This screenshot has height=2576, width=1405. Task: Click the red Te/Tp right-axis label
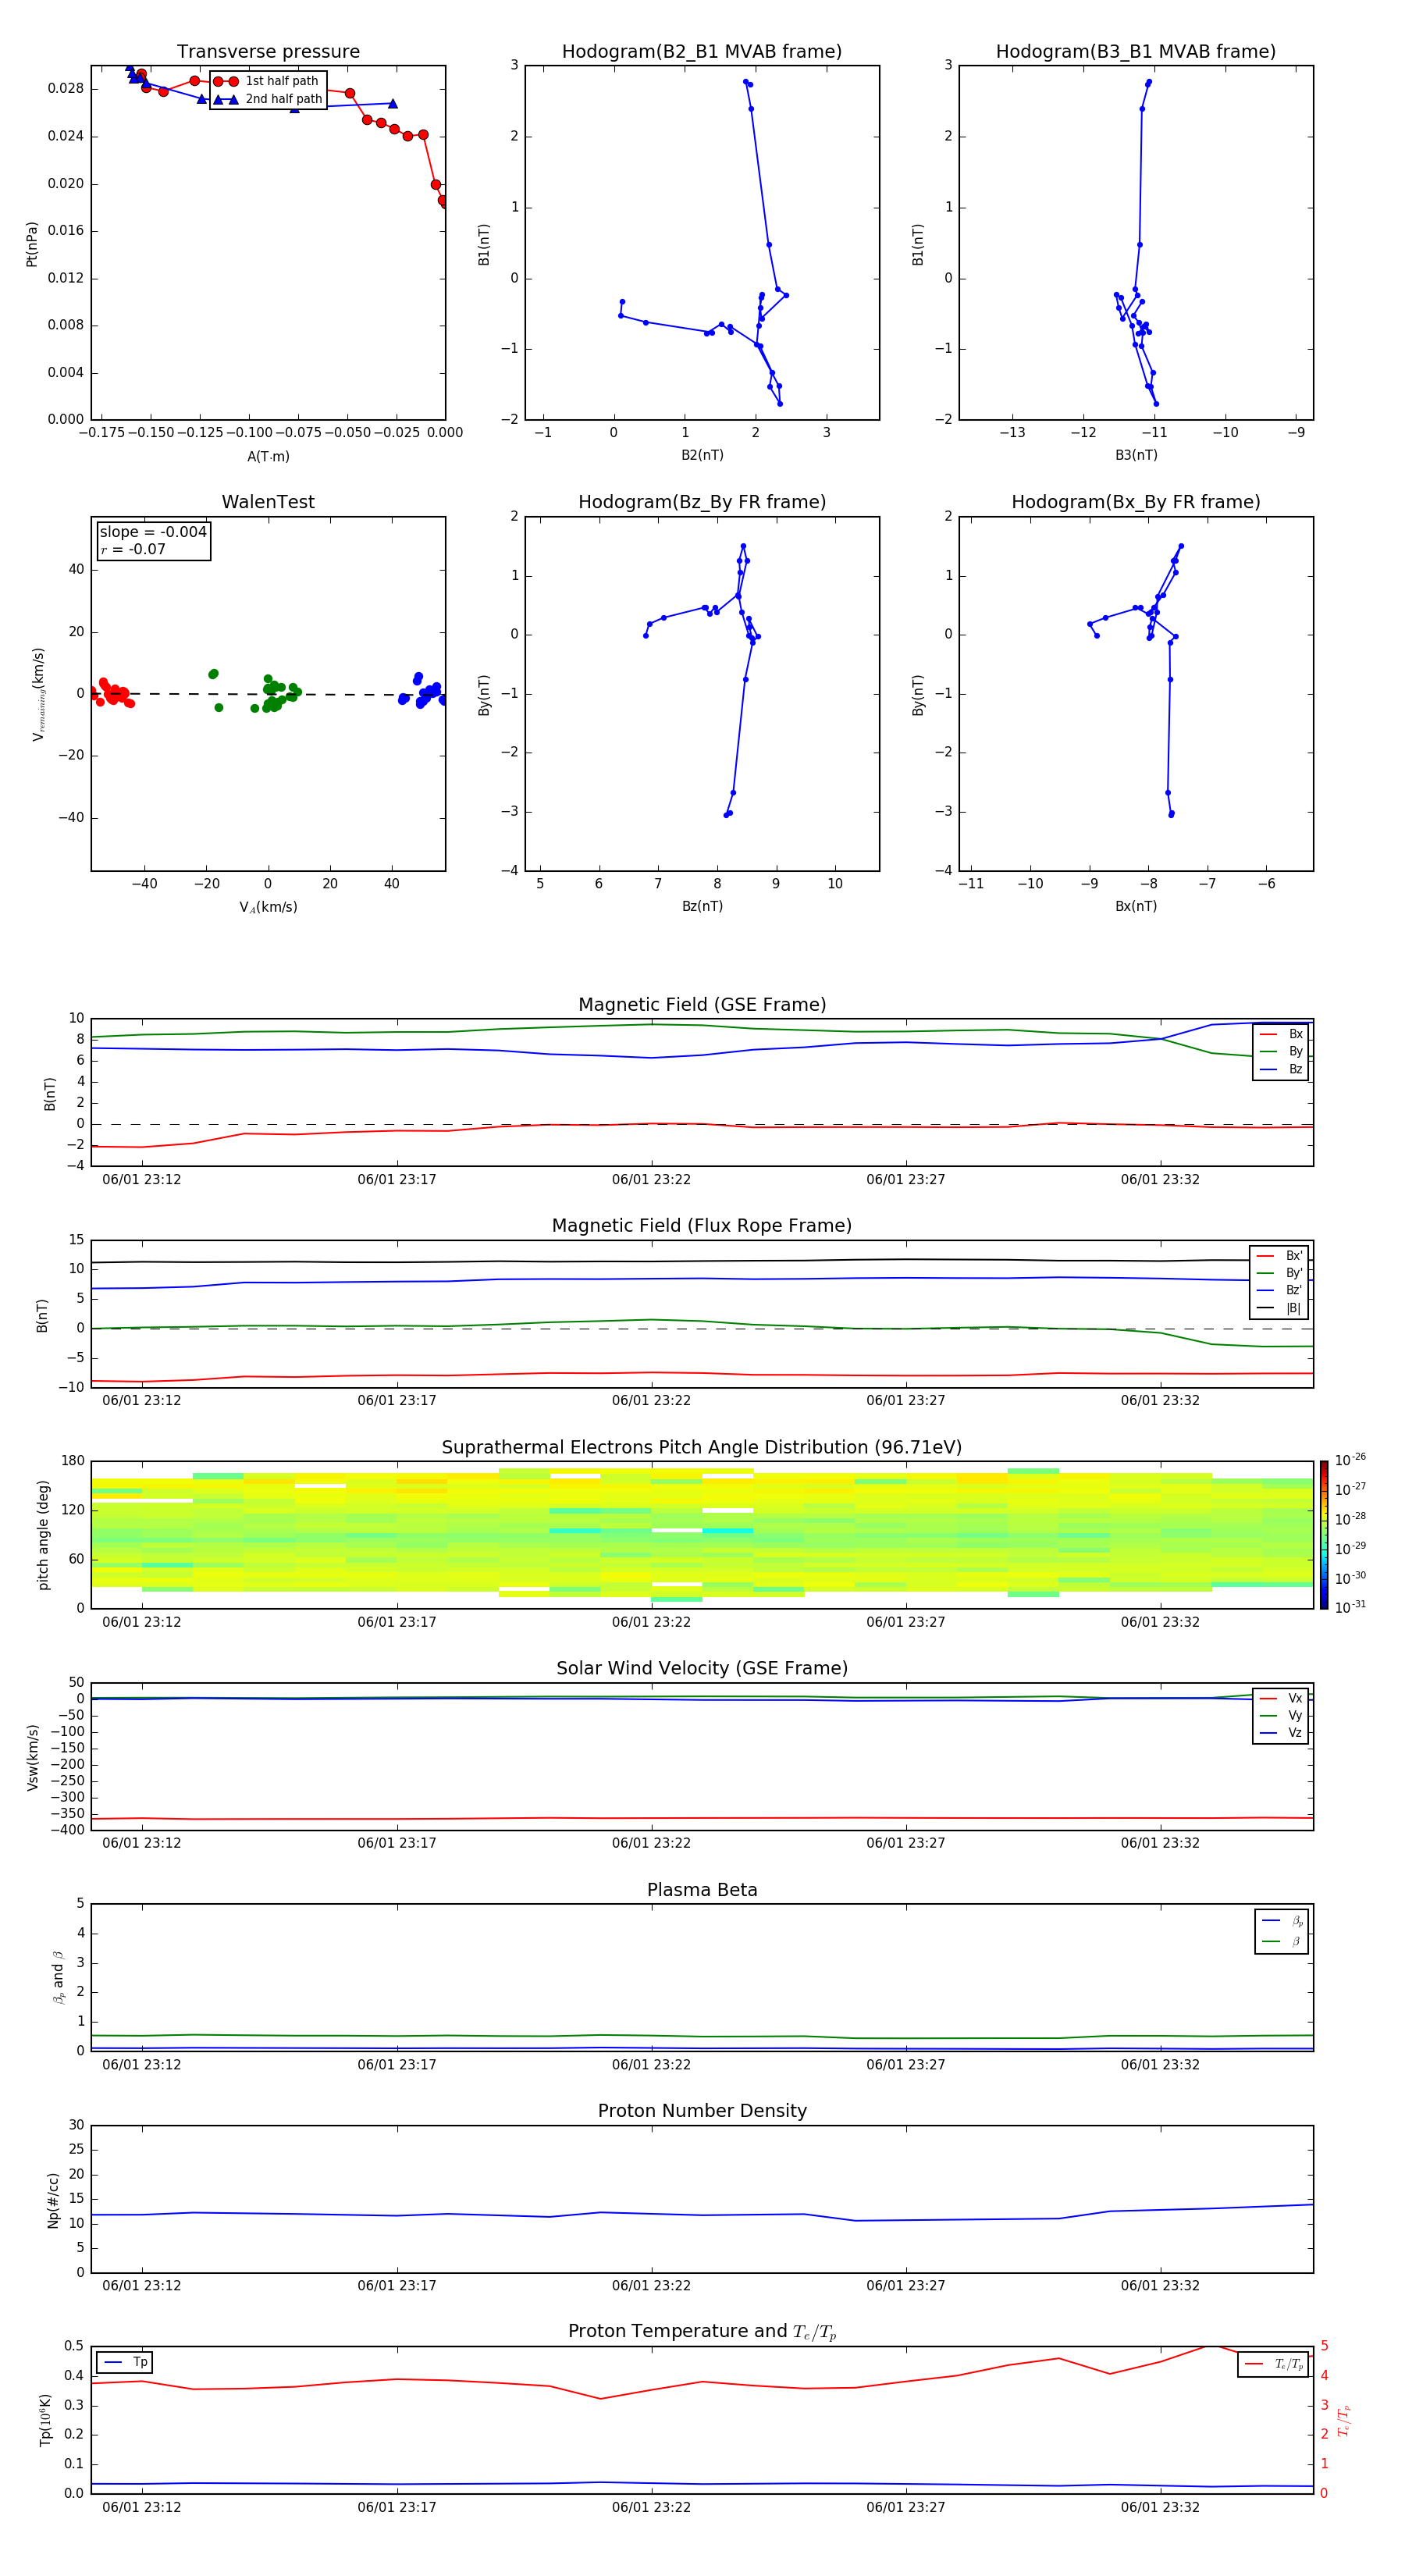pyautogui.click(x=1344, y=2420)
